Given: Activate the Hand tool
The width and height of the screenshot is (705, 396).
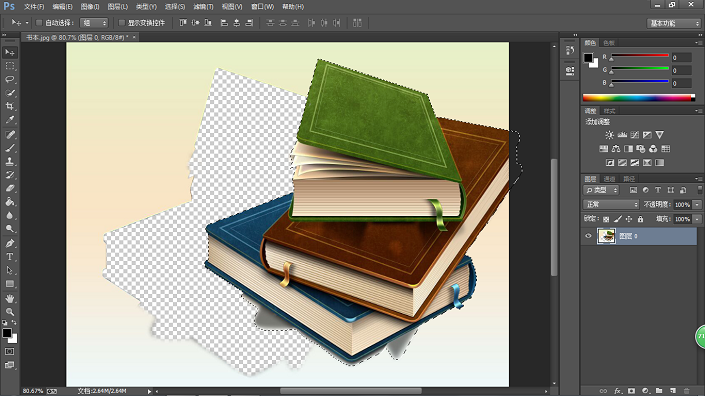Looking at the screenshot, I should click(x=10, y=298).
